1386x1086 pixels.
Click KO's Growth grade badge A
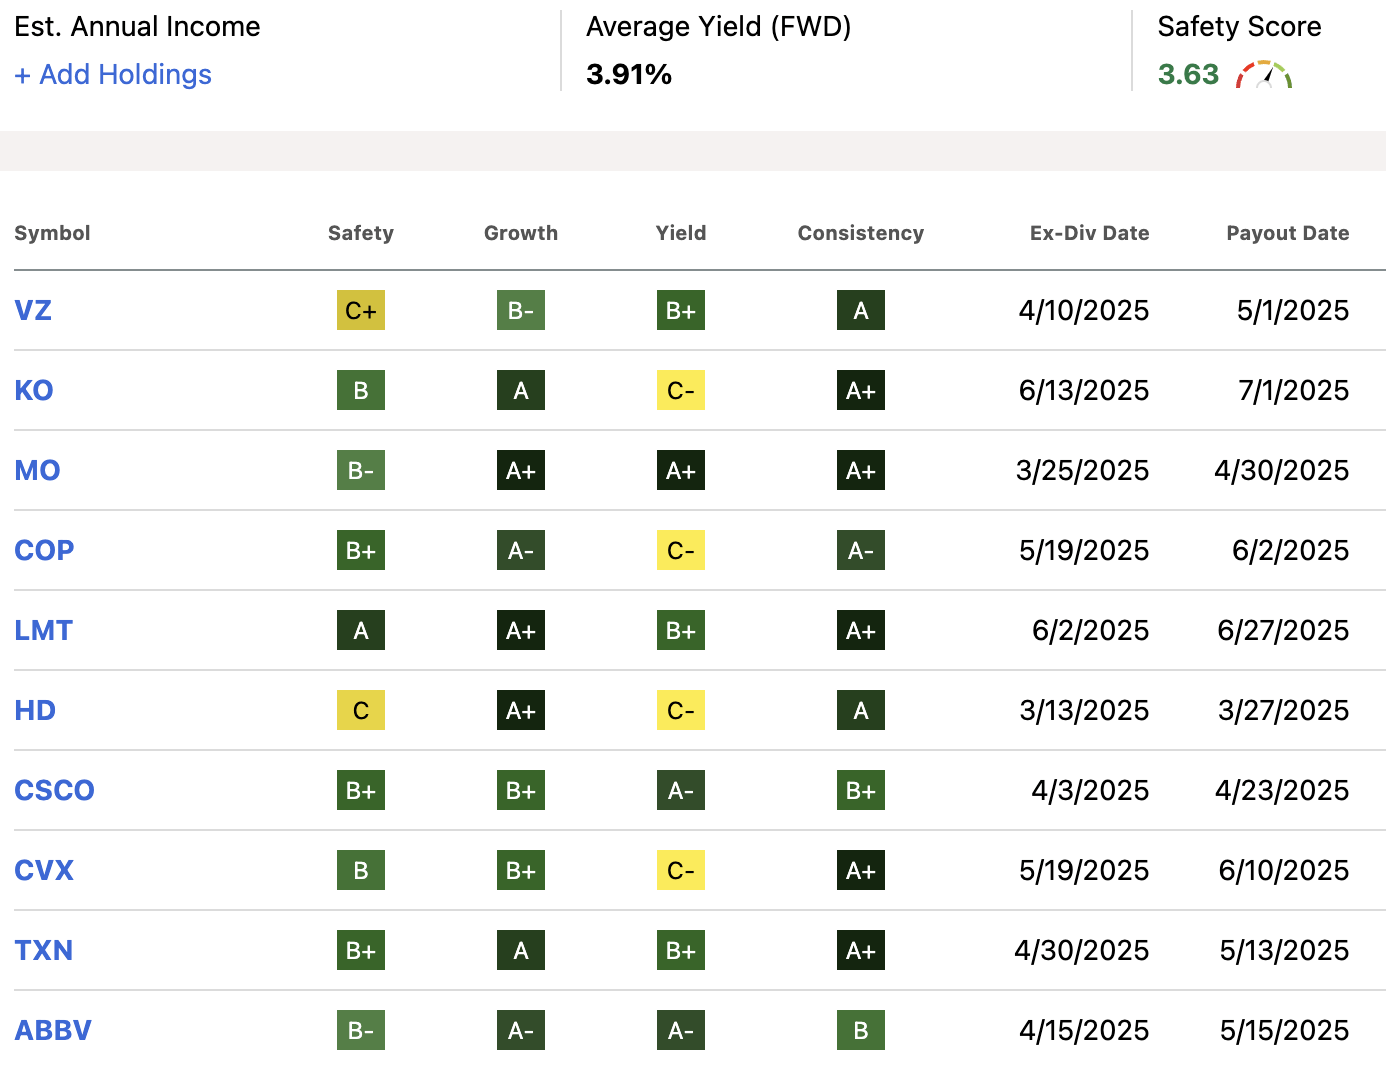[x=520, y=390]
